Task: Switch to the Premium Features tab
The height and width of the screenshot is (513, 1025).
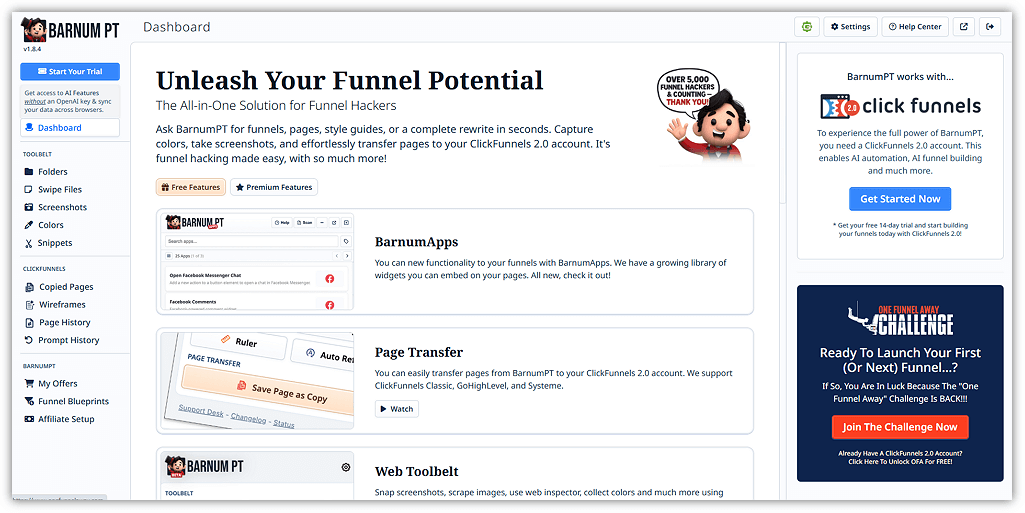Action: point(274,187)
